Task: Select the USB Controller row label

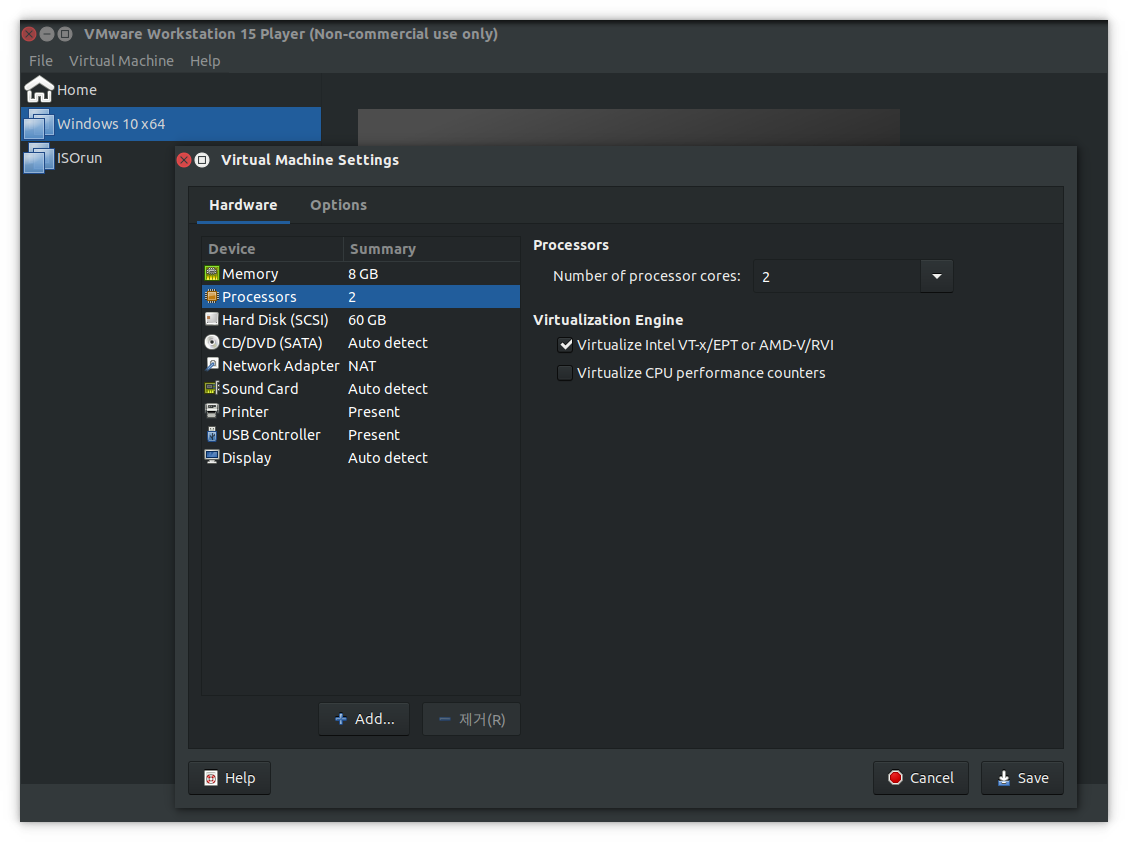Action: [271, 435]
